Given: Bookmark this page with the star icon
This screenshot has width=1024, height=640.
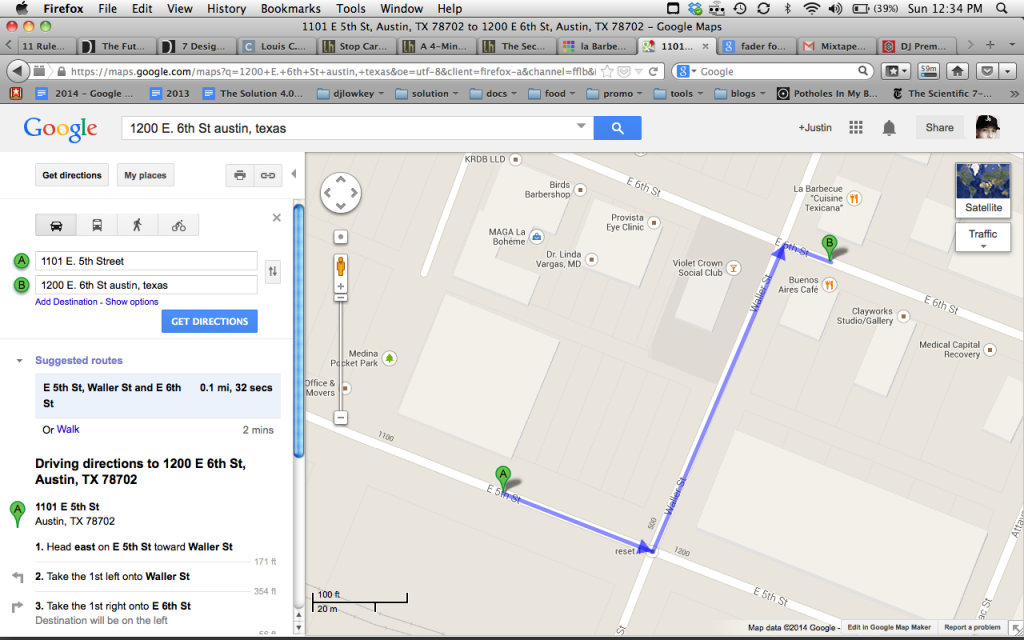Looking at the screenshot, I should tap(607, 71).
